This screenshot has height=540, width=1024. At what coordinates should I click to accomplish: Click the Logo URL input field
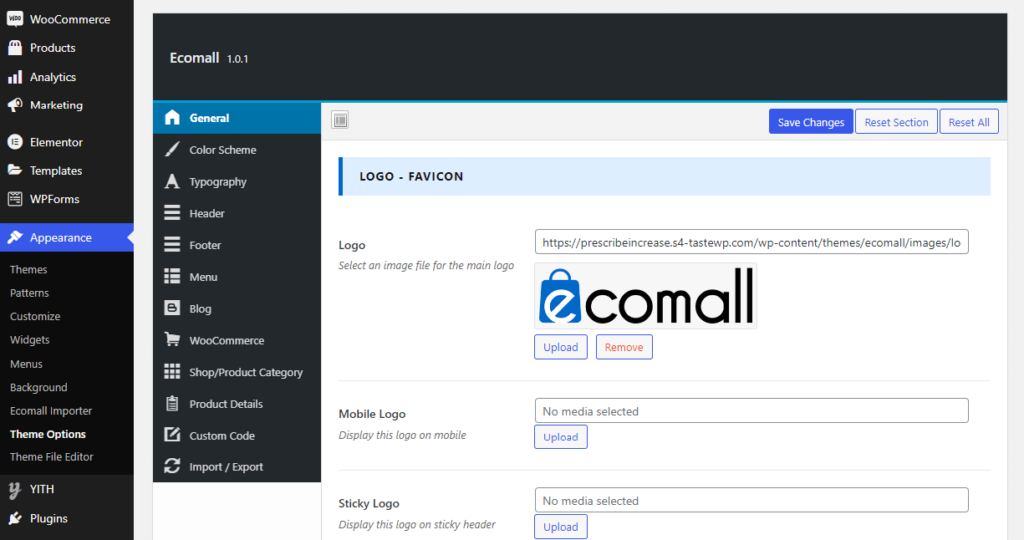751,242
